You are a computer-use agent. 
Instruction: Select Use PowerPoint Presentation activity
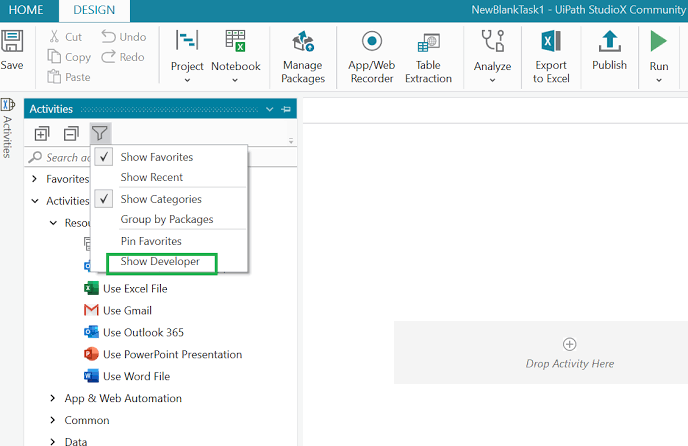172,354
